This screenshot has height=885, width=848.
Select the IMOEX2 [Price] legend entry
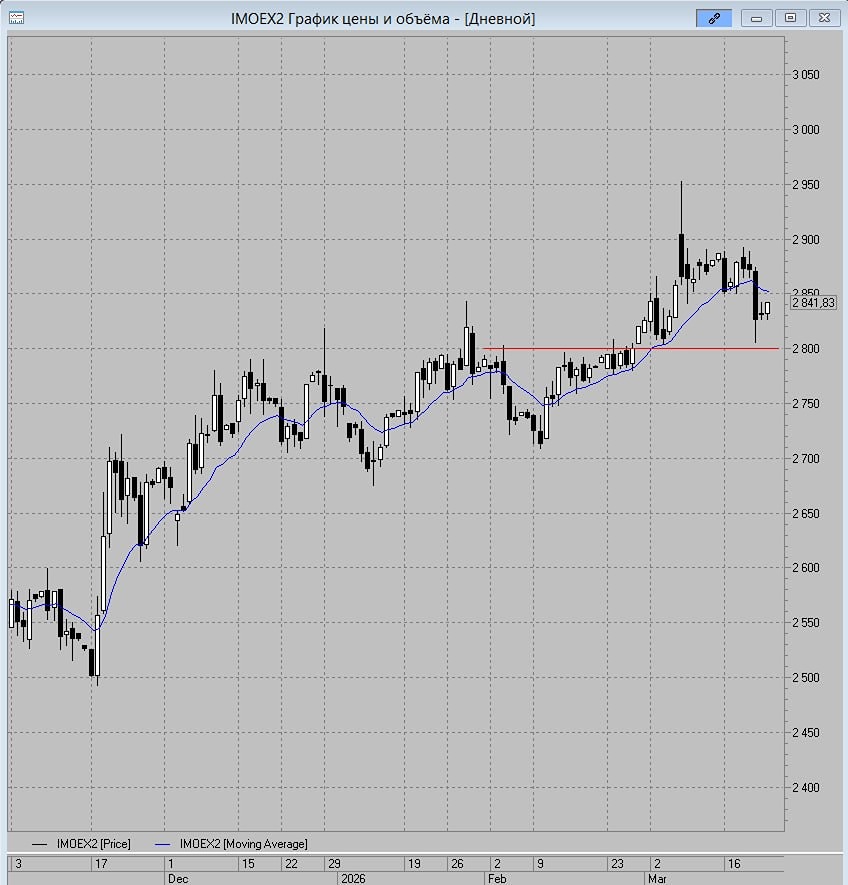point(81,844)
